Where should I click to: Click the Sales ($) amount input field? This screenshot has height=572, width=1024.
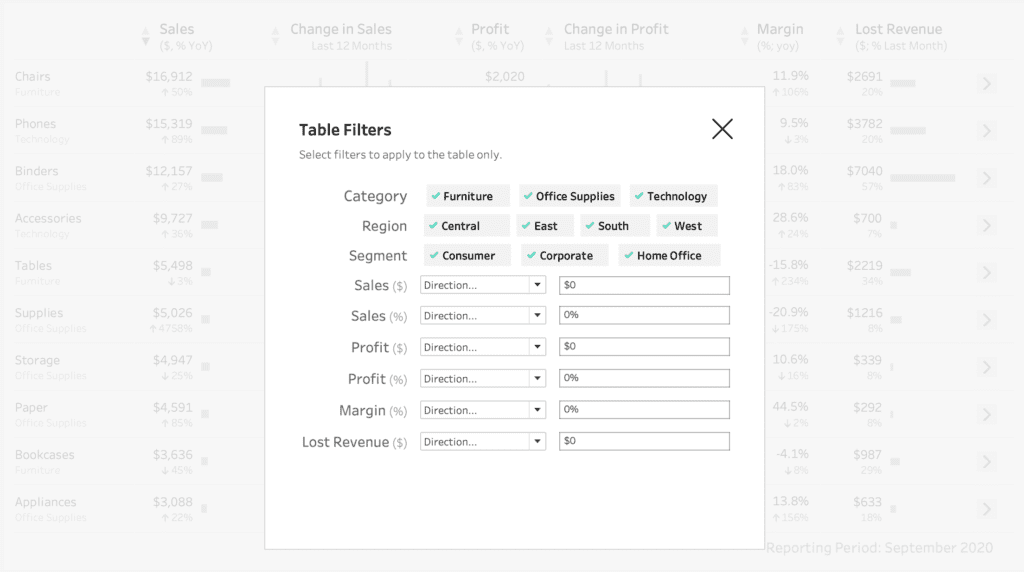[644, 285]
